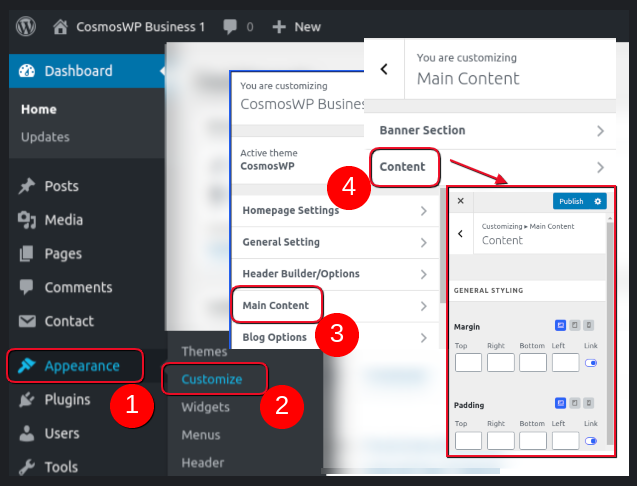Expand Main Content chevron
Screen dimensions: 637x486
point(424,306)
